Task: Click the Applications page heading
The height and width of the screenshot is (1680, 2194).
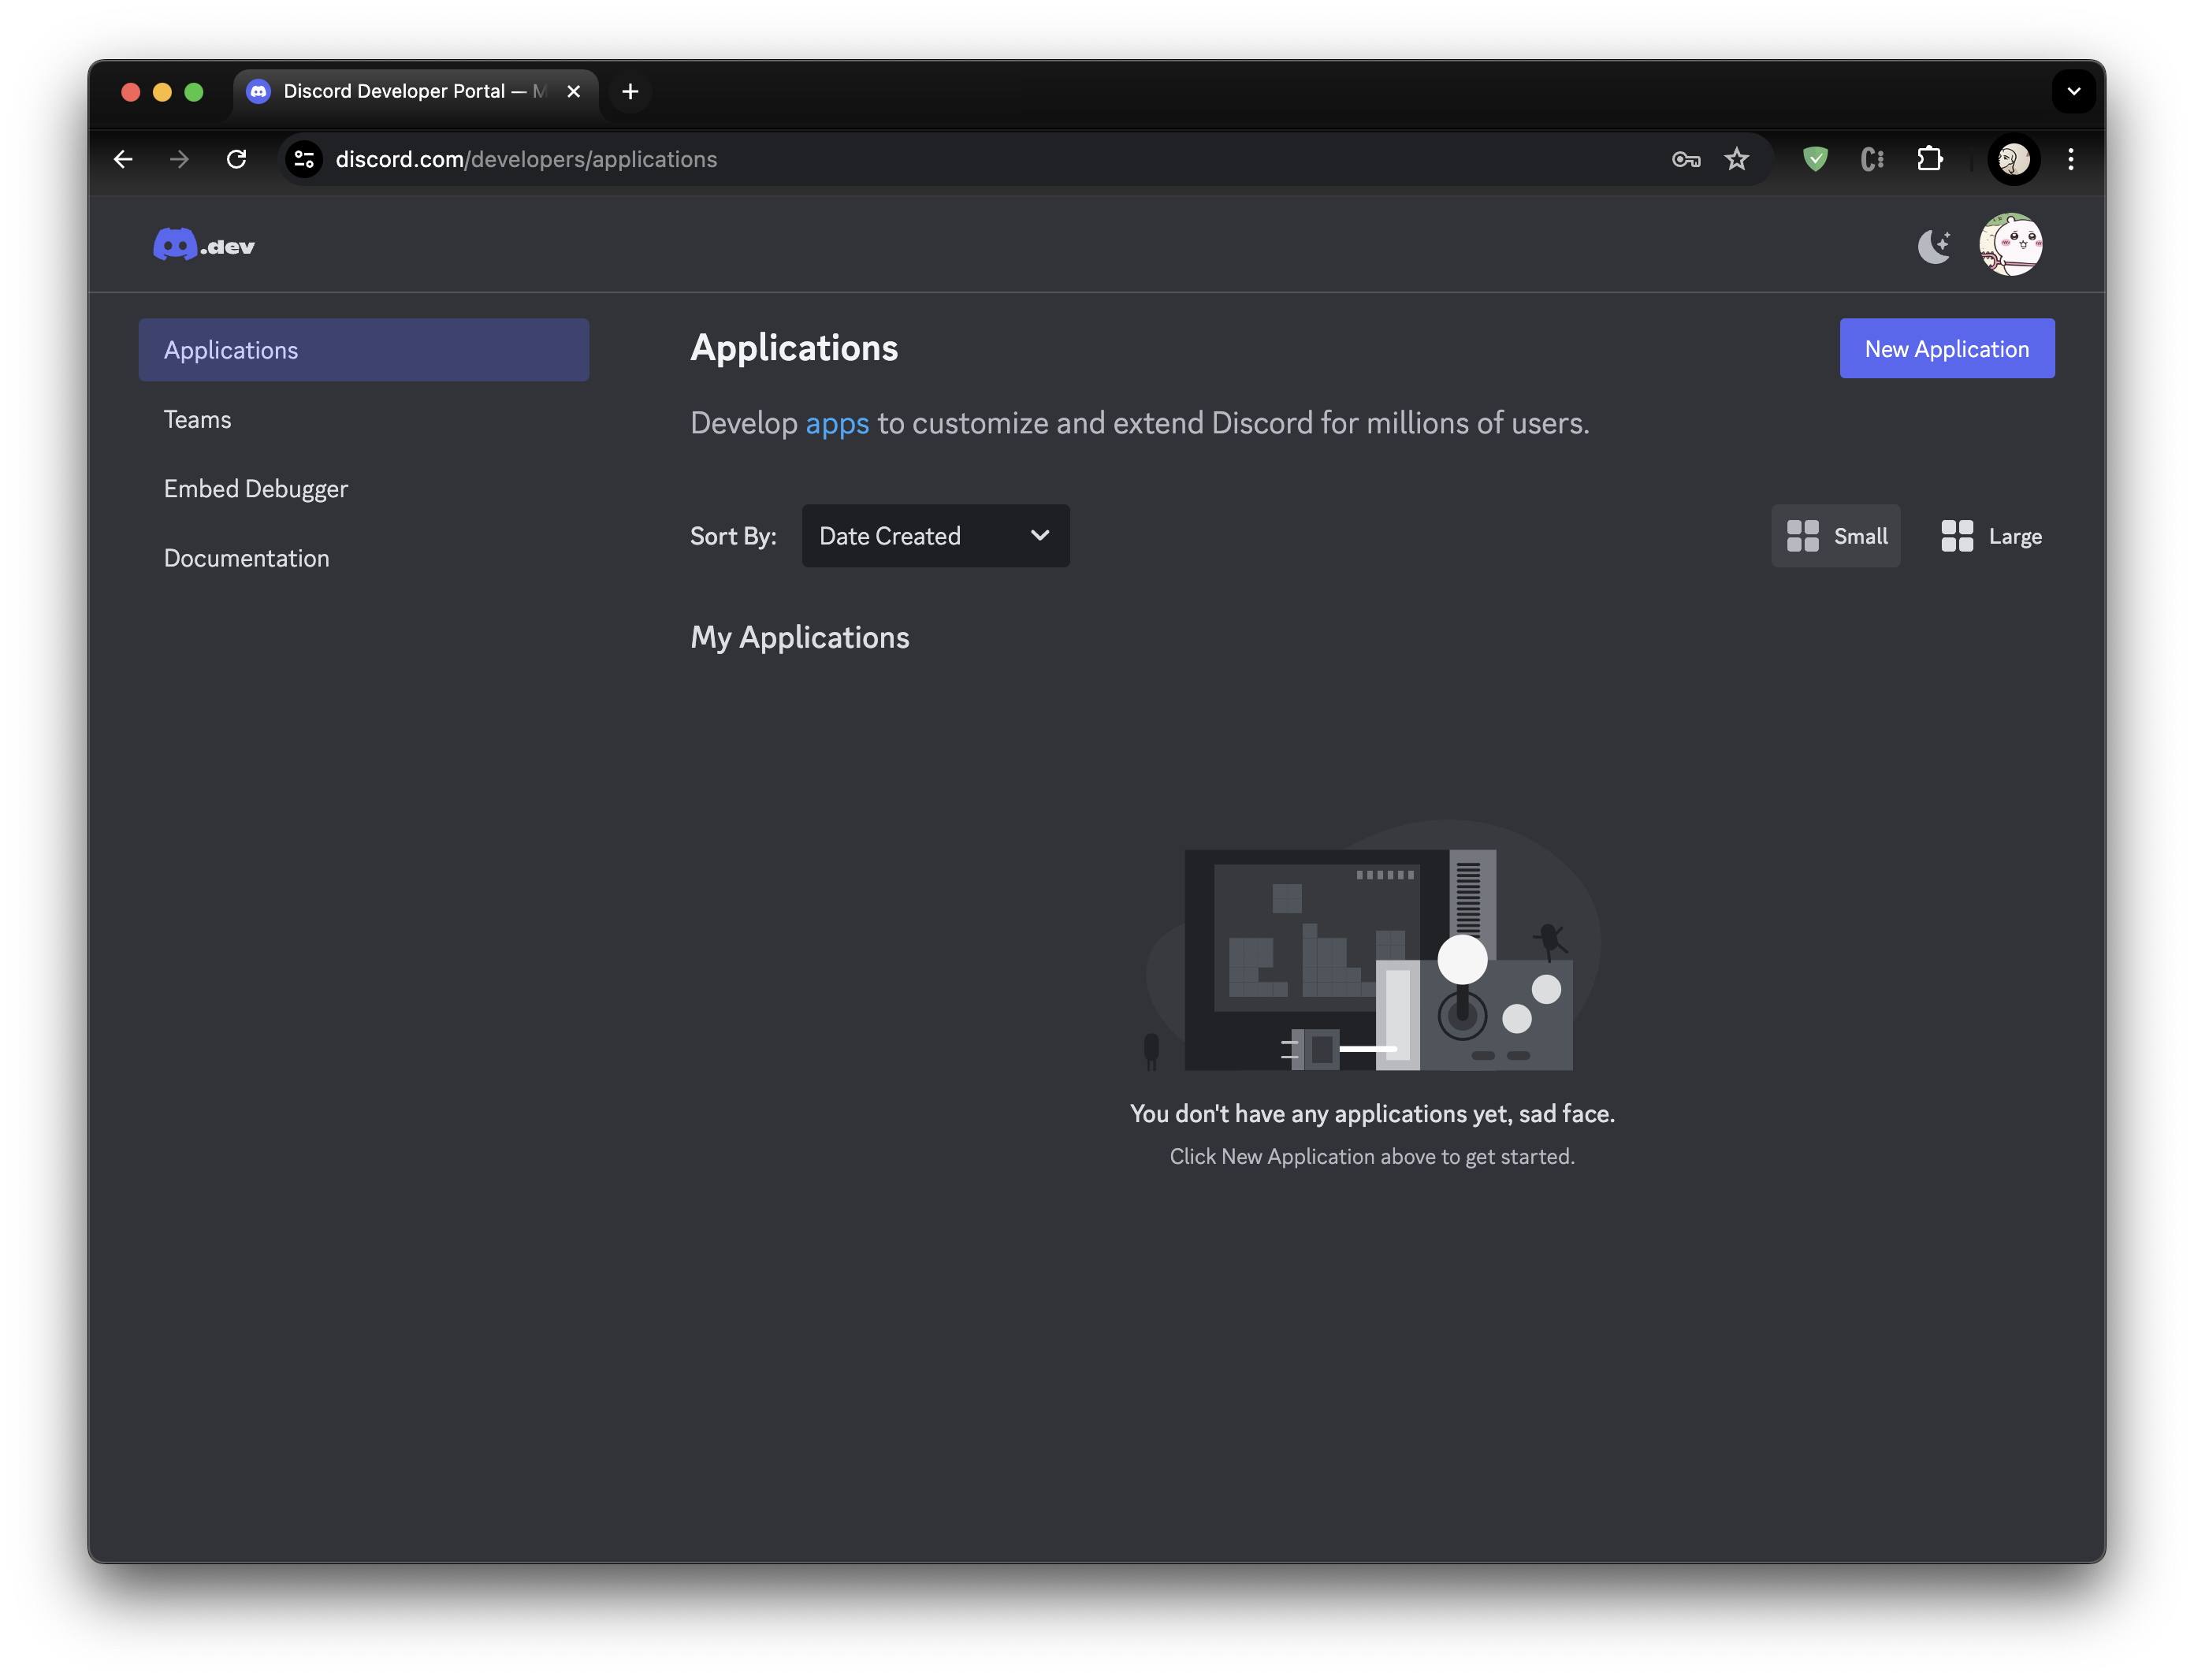Action: (x=794, y=348)
